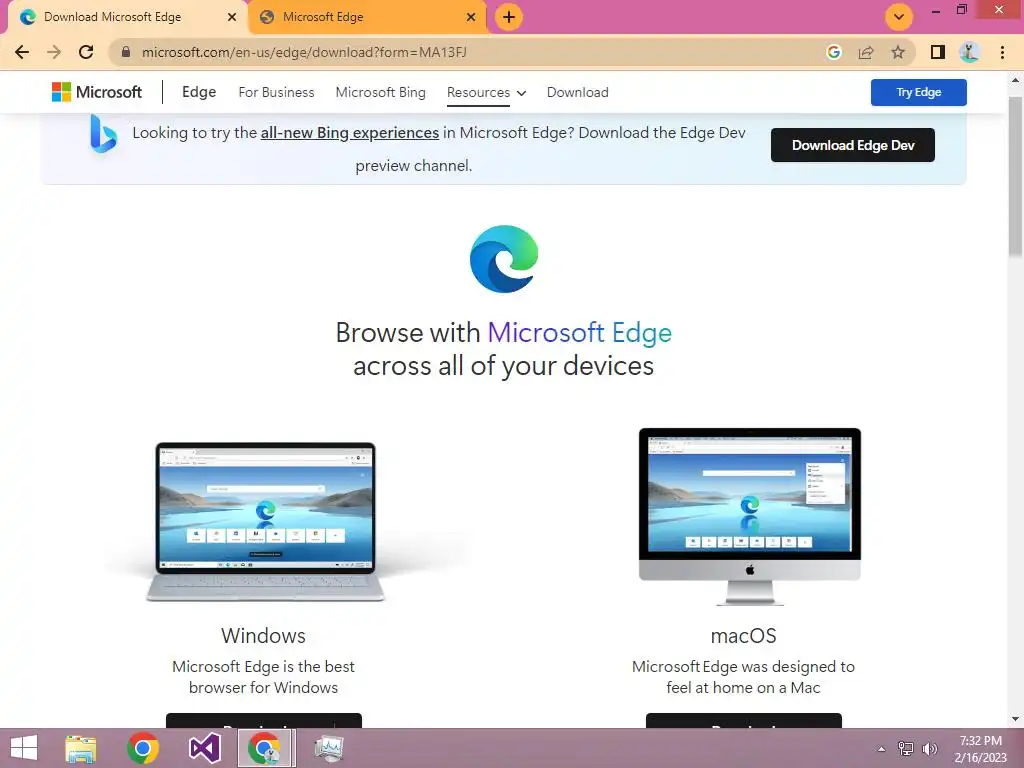Open the Chrome profile avatar
The height and width of the screenshot is (768, 1024).
click(x=969, y=52)
